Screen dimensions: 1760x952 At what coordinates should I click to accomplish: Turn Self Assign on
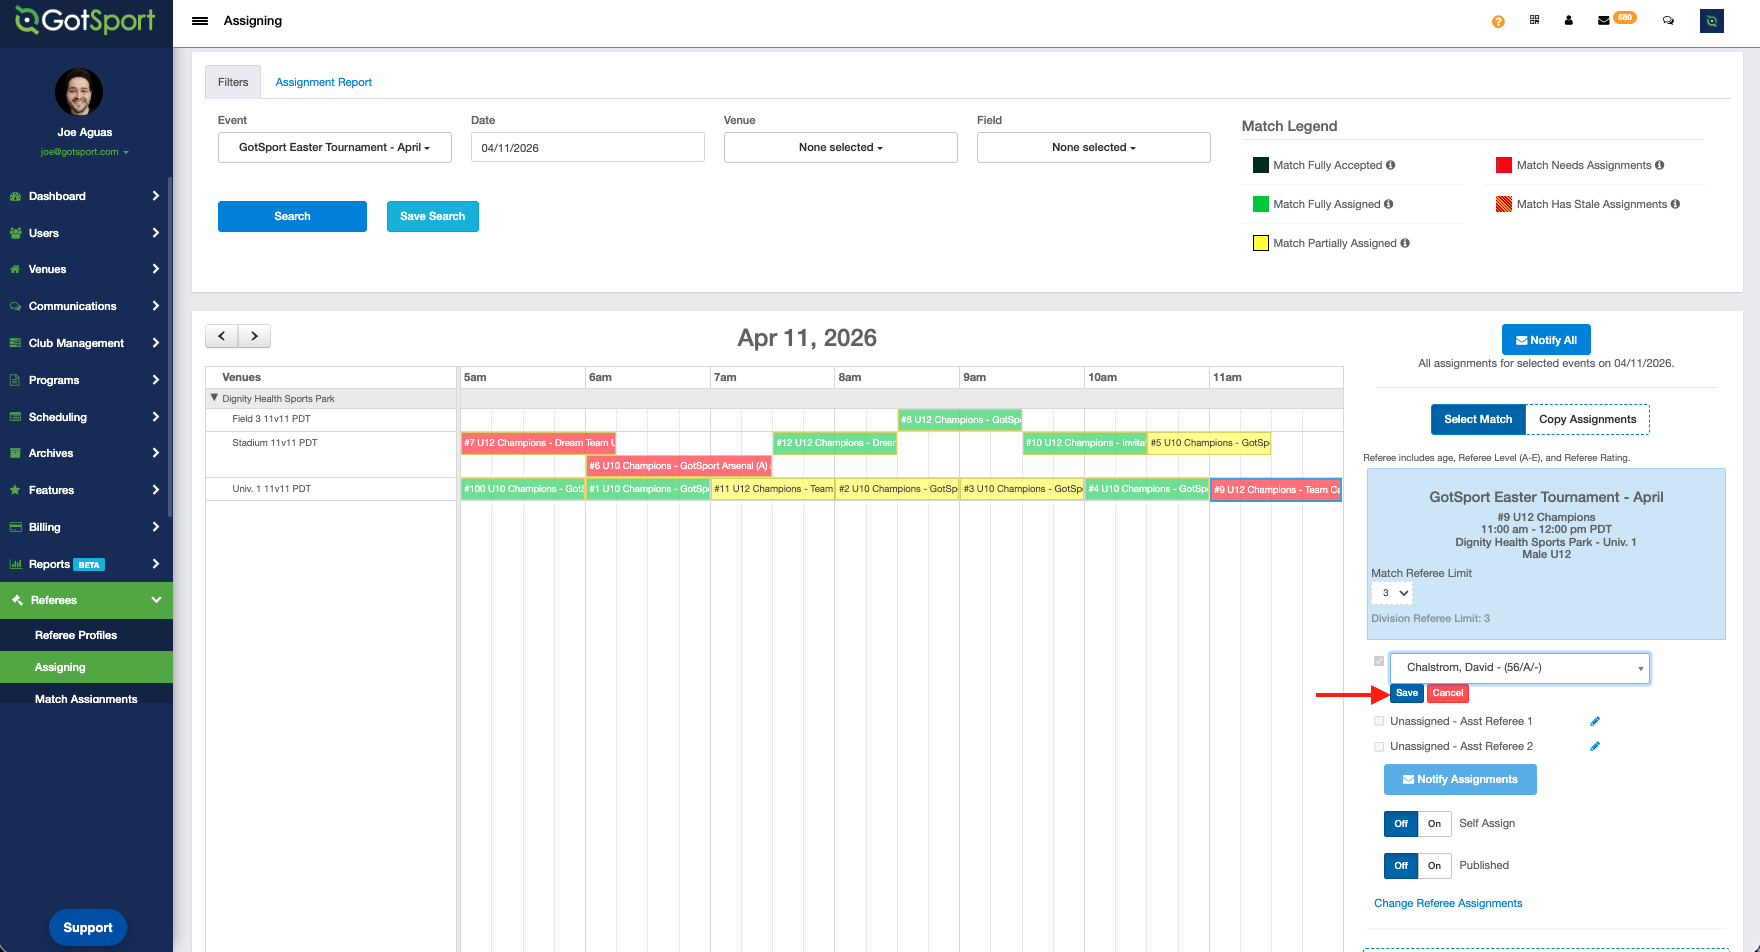(x=1434, y=824)
